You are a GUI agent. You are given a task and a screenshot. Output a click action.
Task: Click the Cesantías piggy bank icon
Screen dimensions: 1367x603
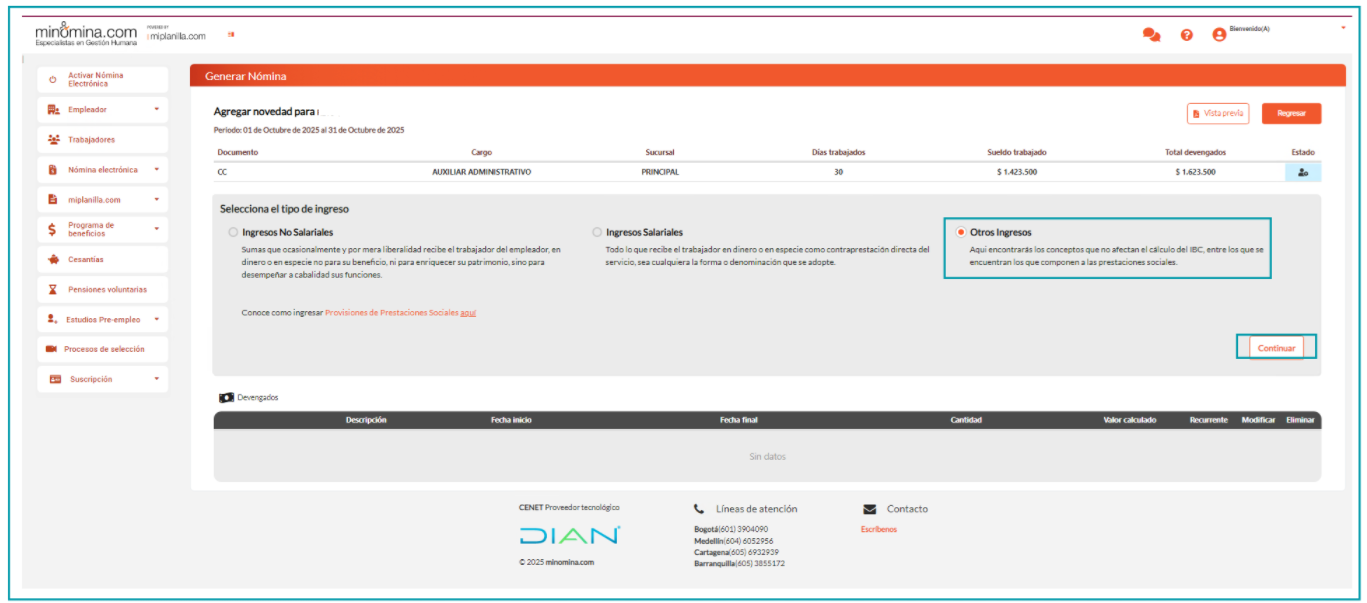point(53,260)
